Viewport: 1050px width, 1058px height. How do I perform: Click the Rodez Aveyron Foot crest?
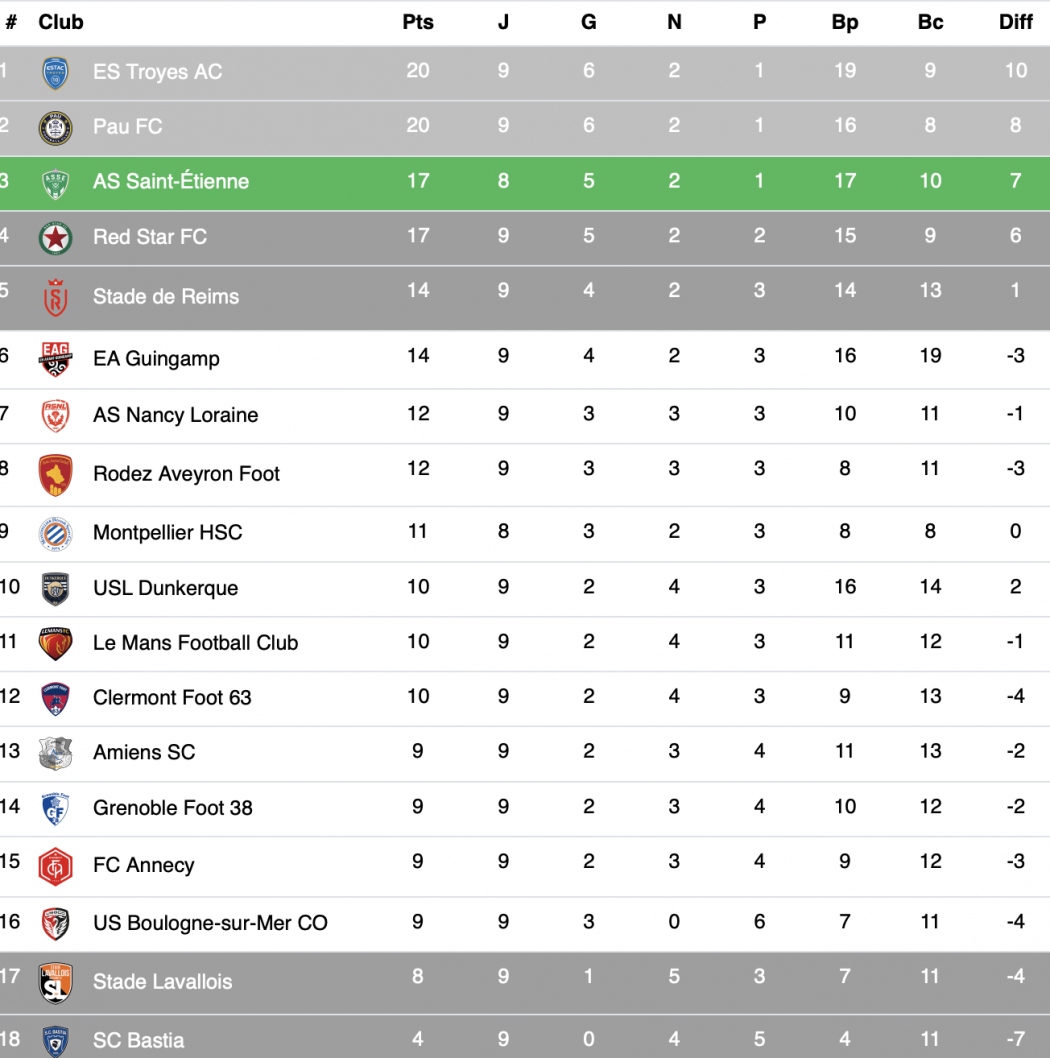point(55,474)
